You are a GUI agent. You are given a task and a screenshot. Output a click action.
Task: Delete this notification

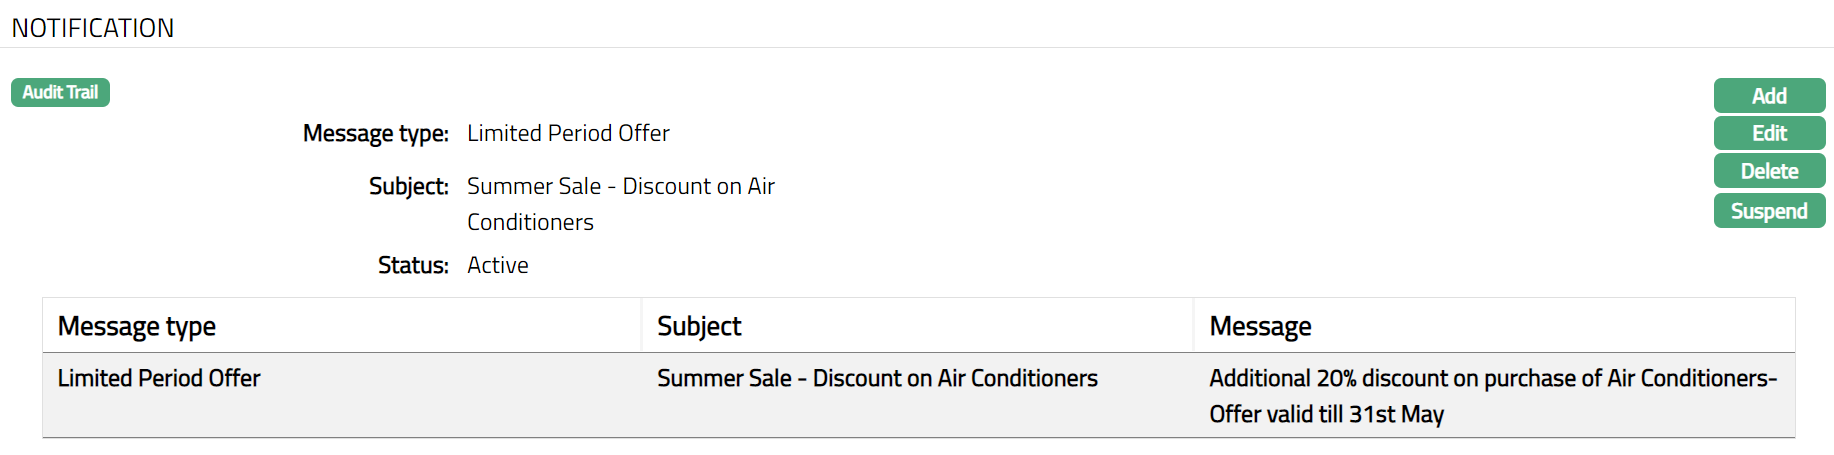(1768, 171)
